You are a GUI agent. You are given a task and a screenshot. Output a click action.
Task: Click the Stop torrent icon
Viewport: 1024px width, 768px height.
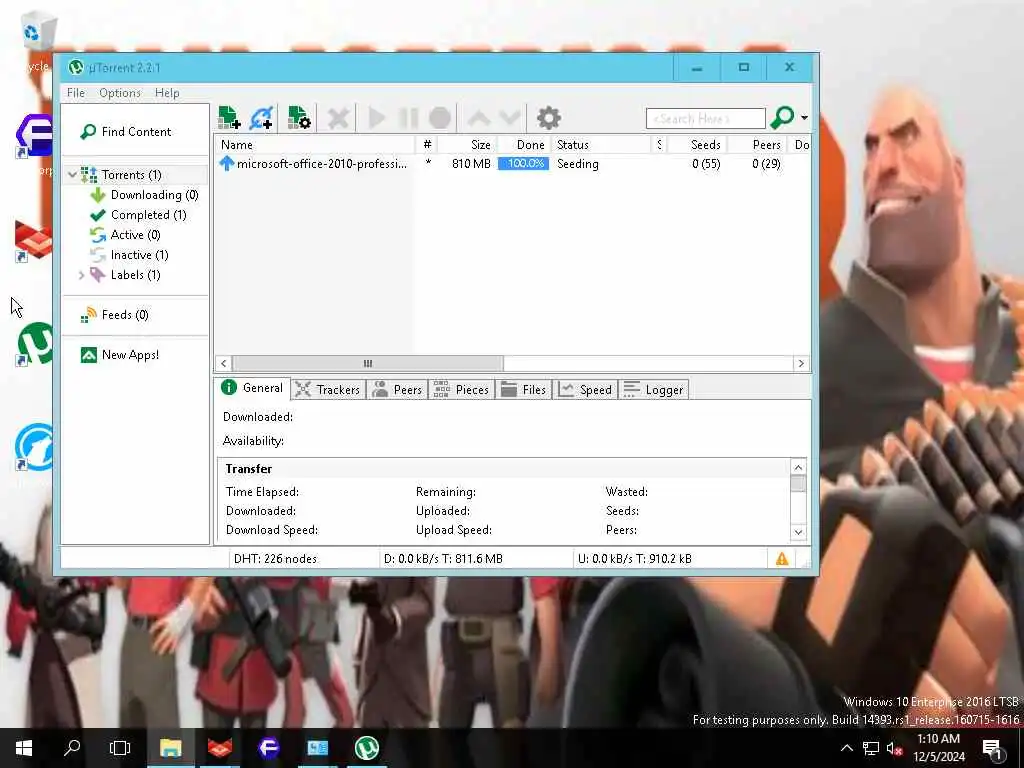click(x=440, y=118)
